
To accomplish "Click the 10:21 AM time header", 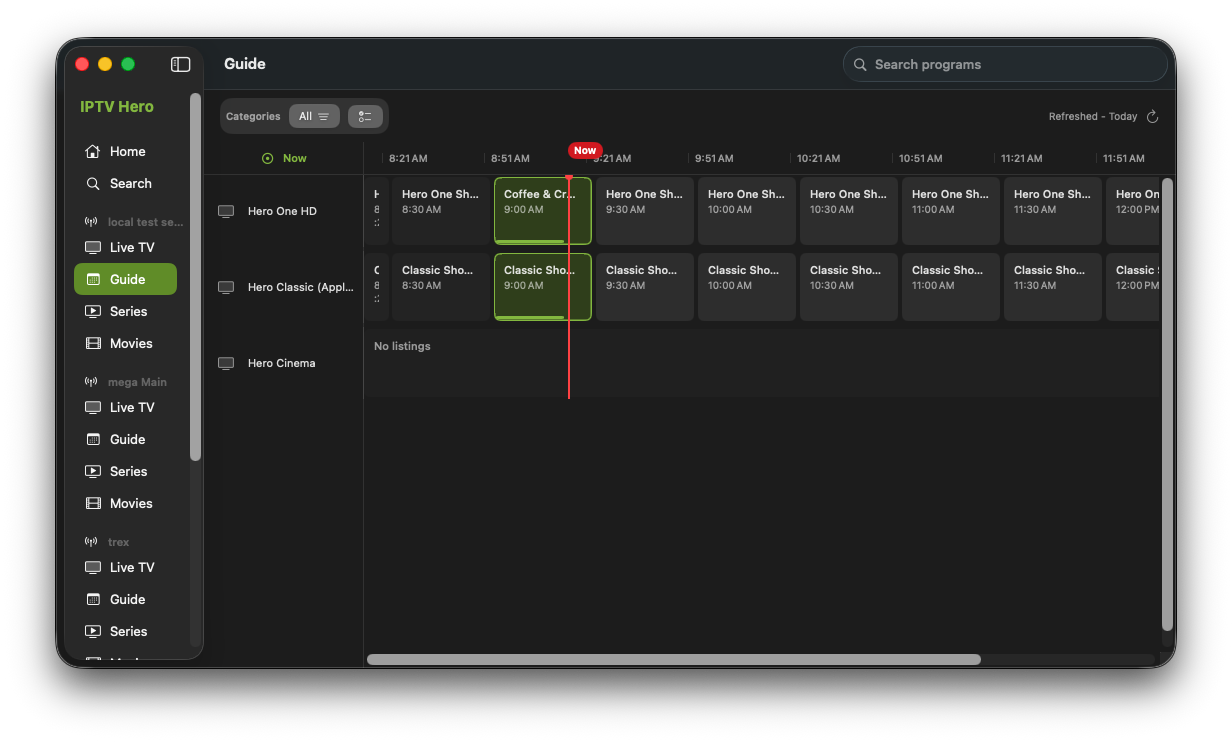I will coord(818,158).
